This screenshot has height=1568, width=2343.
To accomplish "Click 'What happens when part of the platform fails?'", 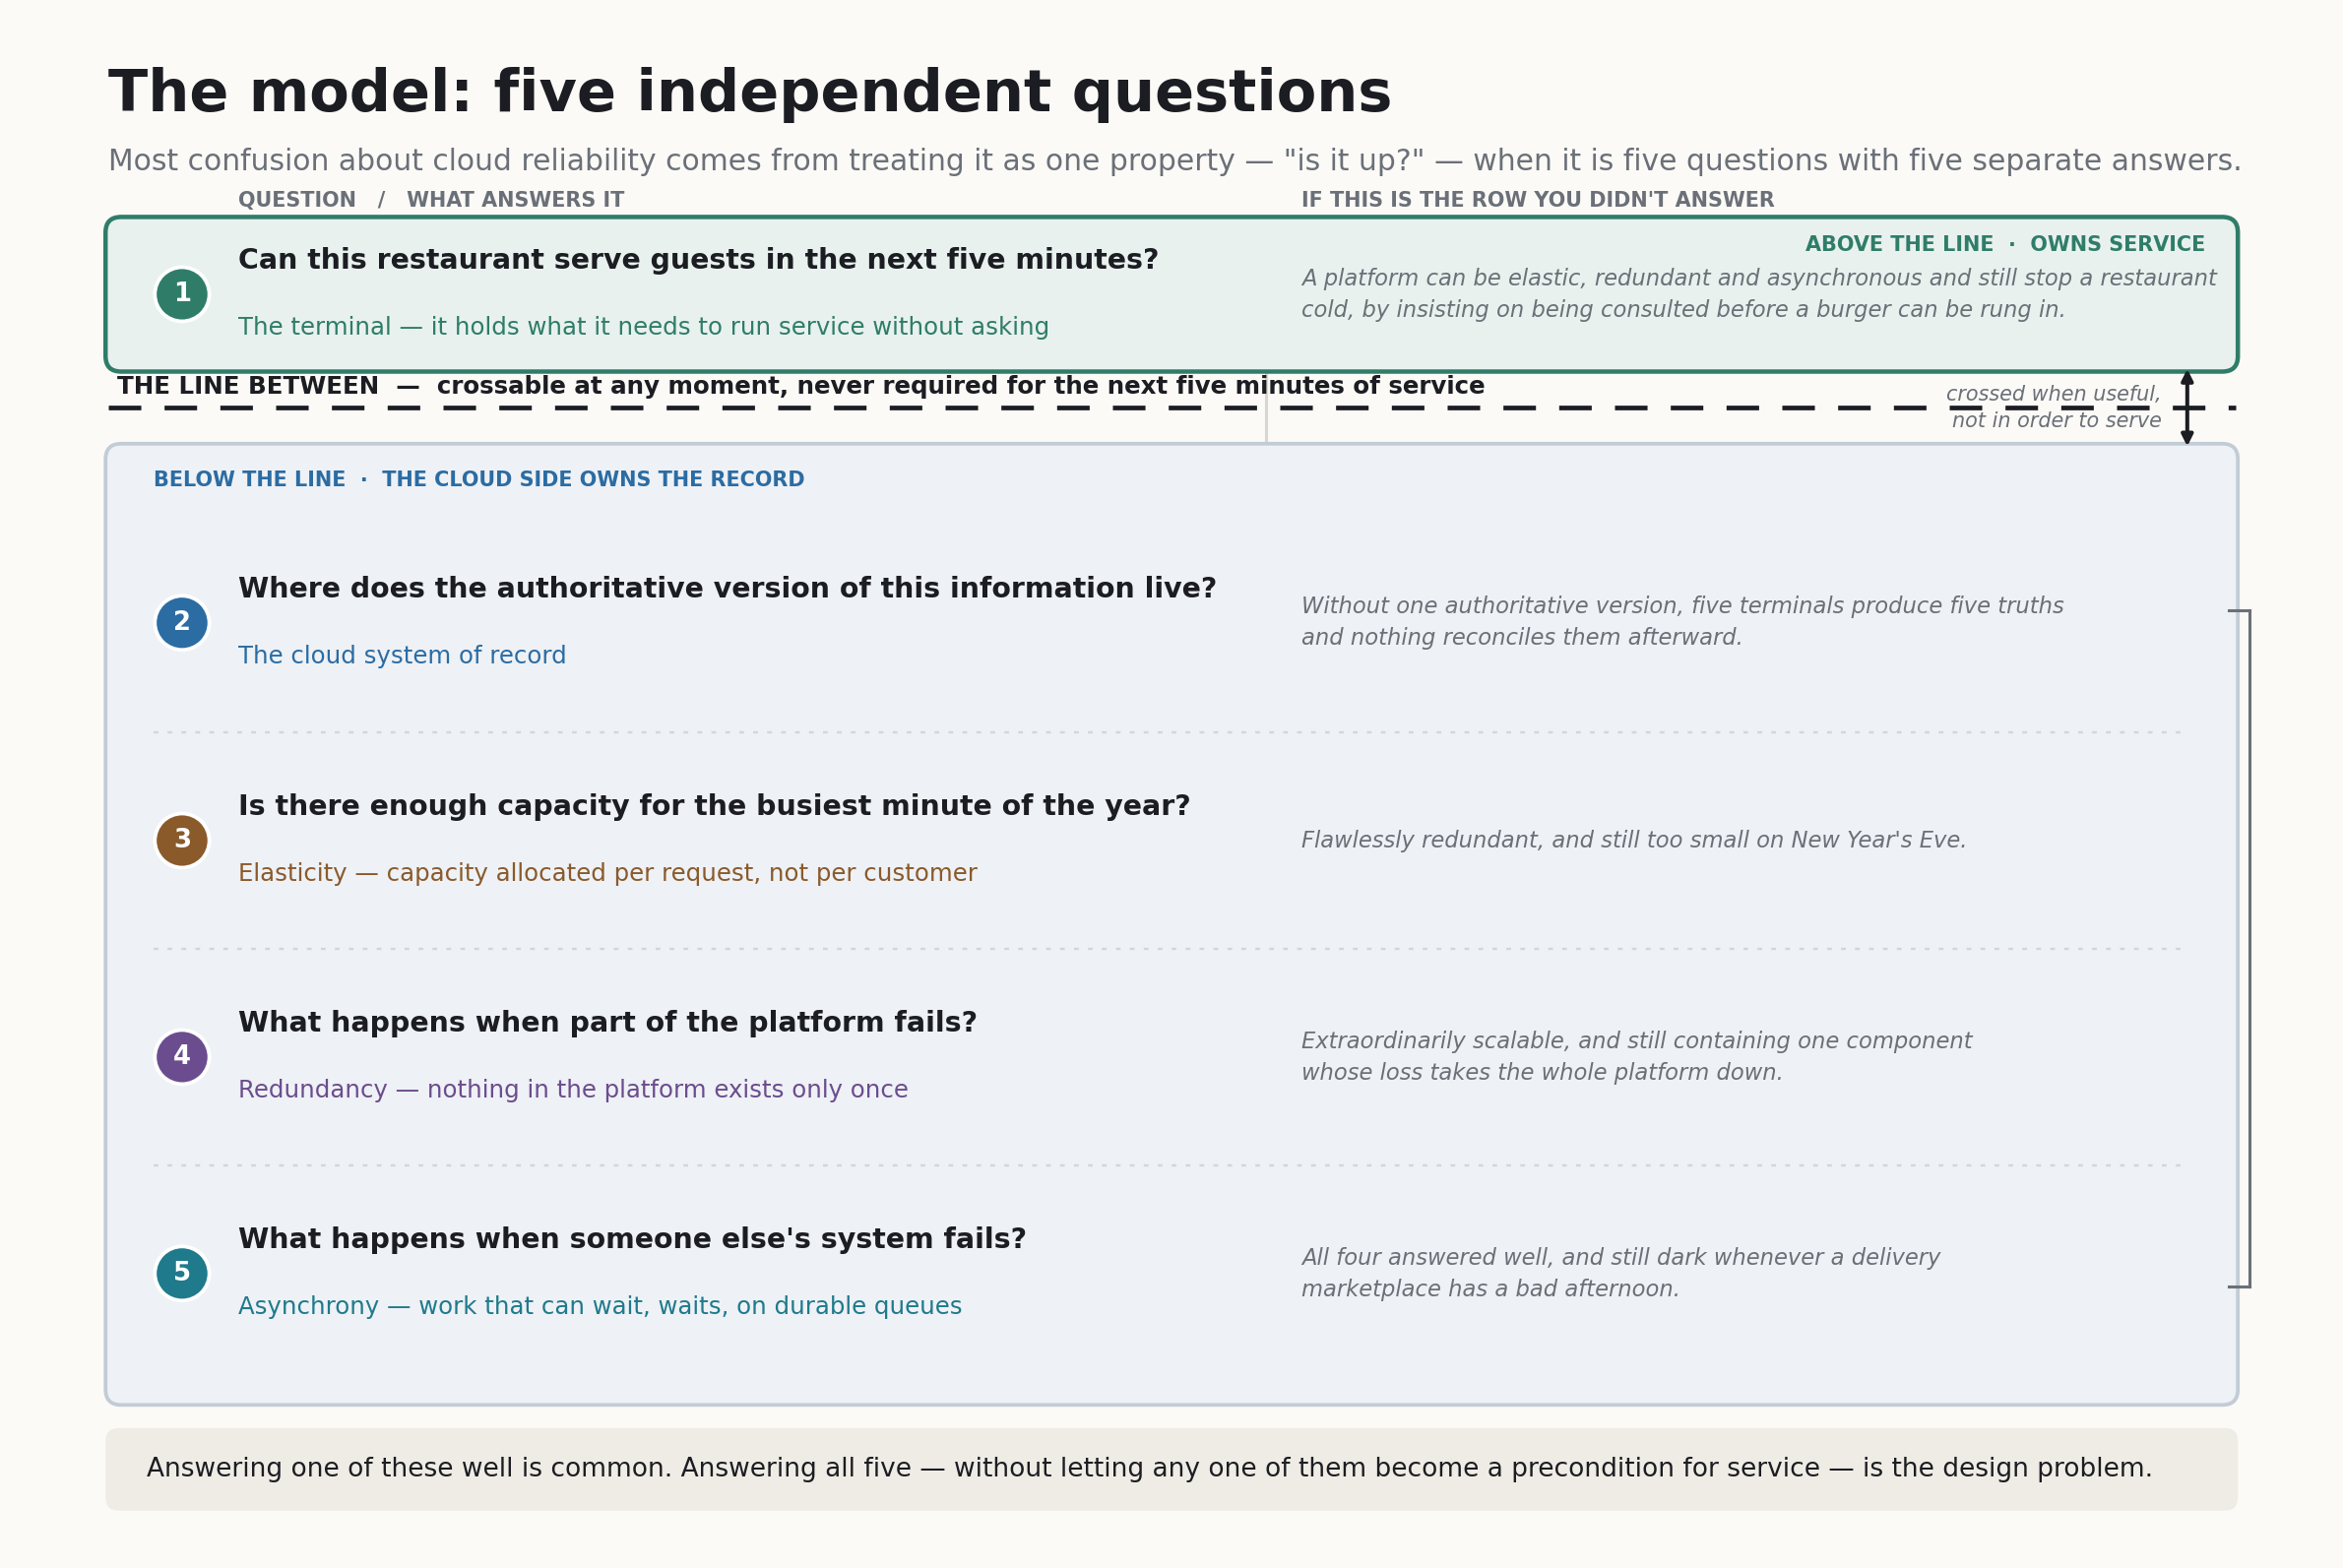I will click(607, 1023).
